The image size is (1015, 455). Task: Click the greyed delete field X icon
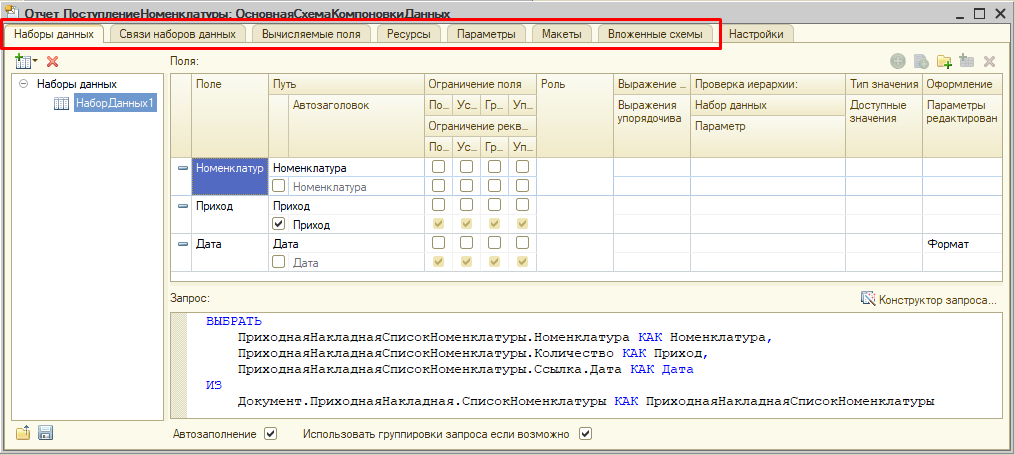[x=989, y=61]
